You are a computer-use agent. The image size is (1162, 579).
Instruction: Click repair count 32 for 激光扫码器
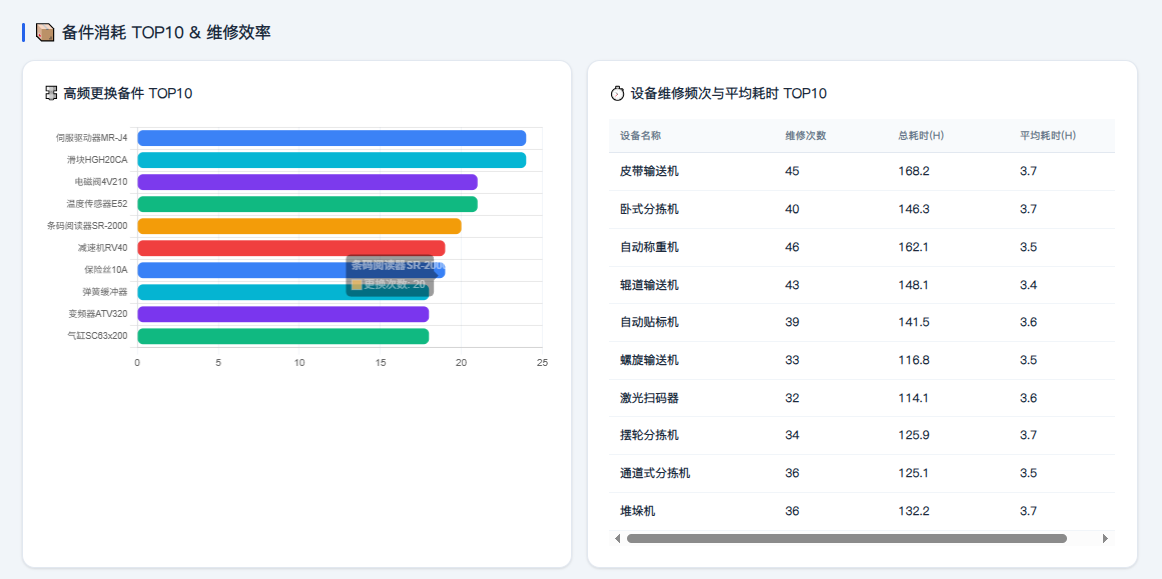click(x=792, y=398)
